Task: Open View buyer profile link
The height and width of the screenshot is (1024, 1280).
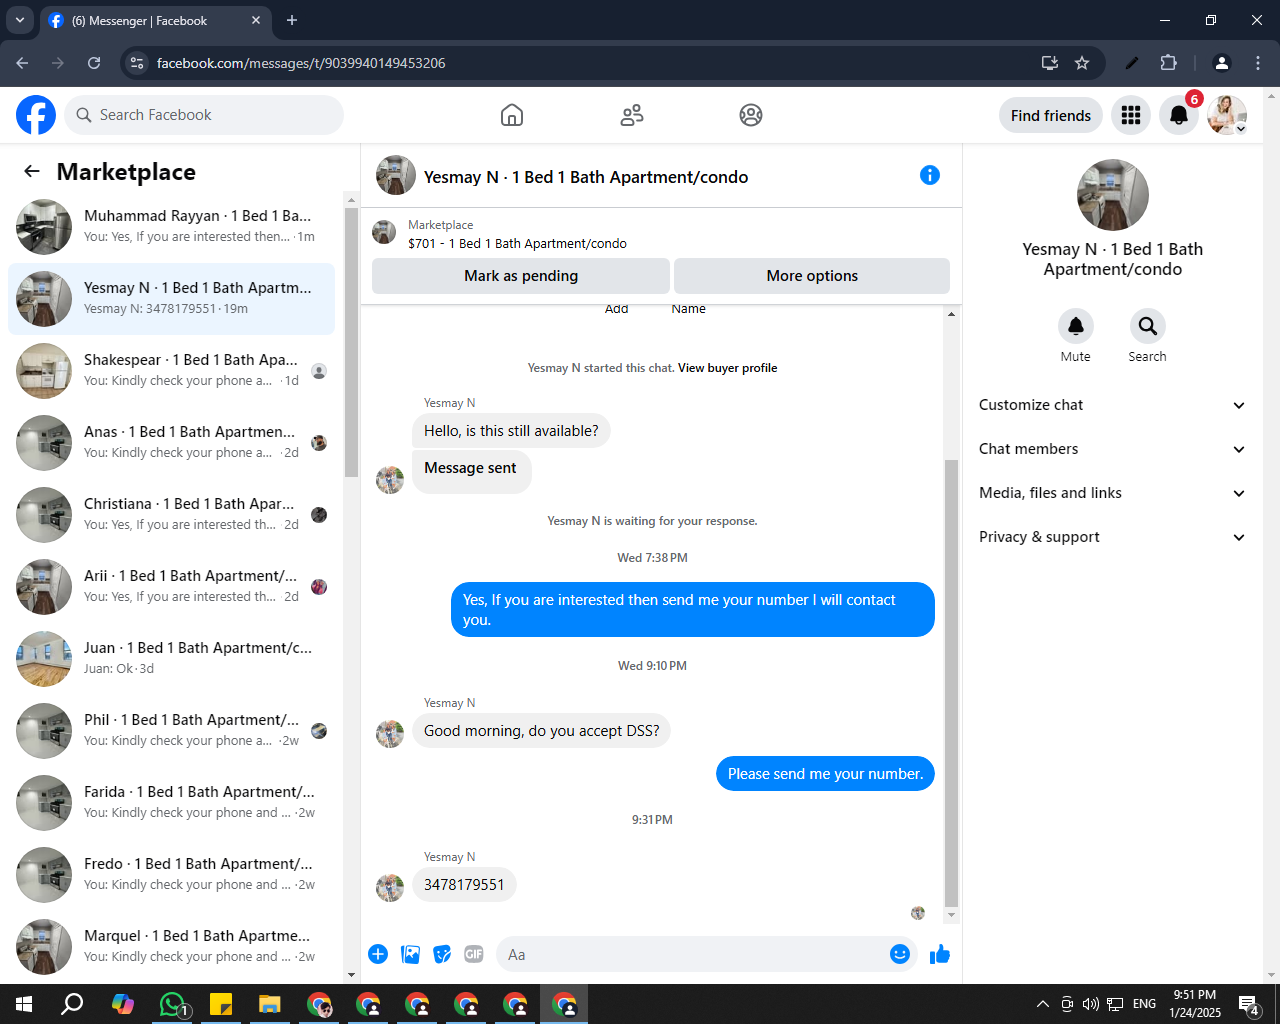Action: 727,368
